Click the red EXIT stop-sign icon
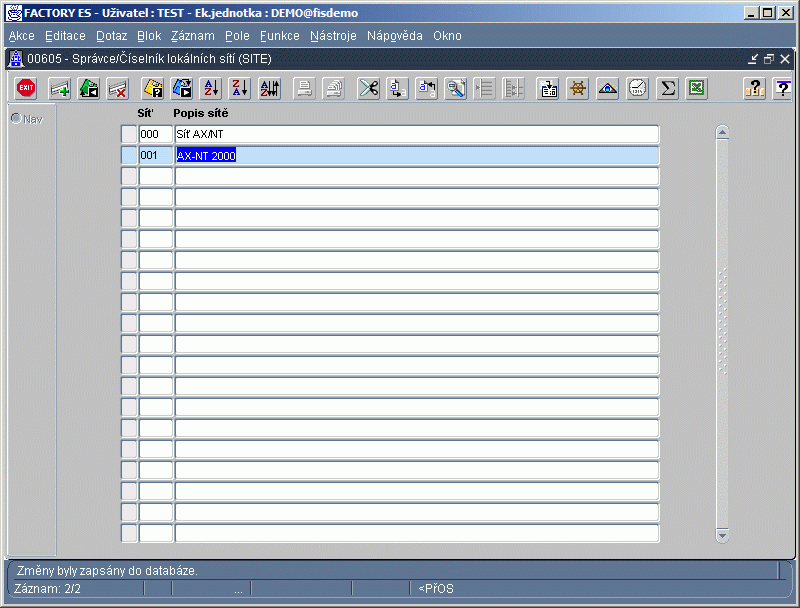The width and height of the screenshot is (800, 608). point(26,88)
